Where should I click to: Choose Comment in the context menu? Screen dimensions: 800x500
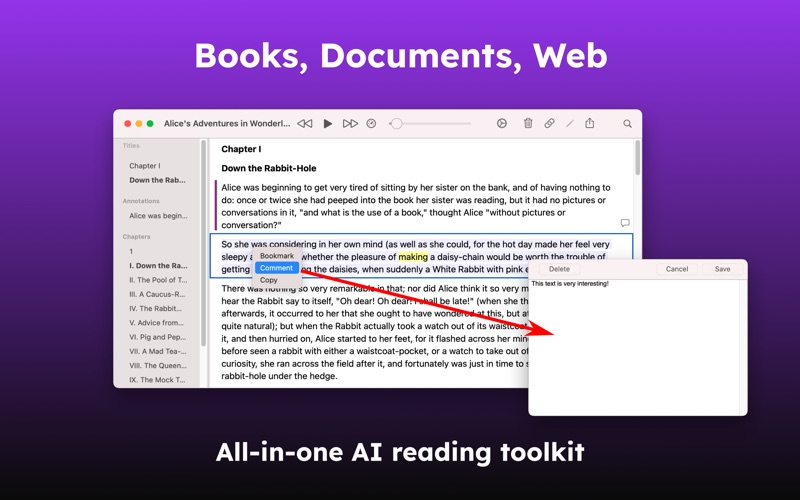(277, 268)
